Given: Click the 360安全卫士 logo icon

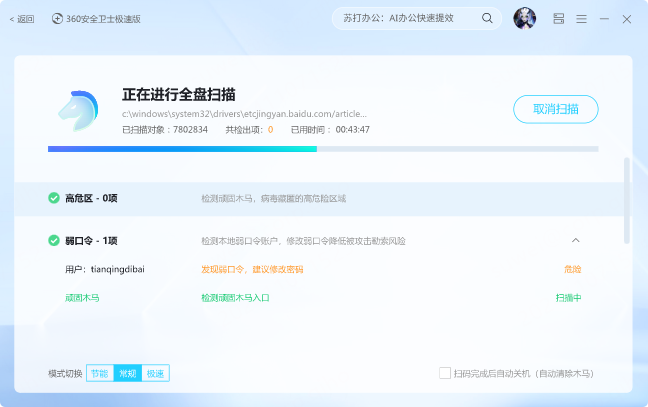Looking at the screenshot, I should 57,18.
